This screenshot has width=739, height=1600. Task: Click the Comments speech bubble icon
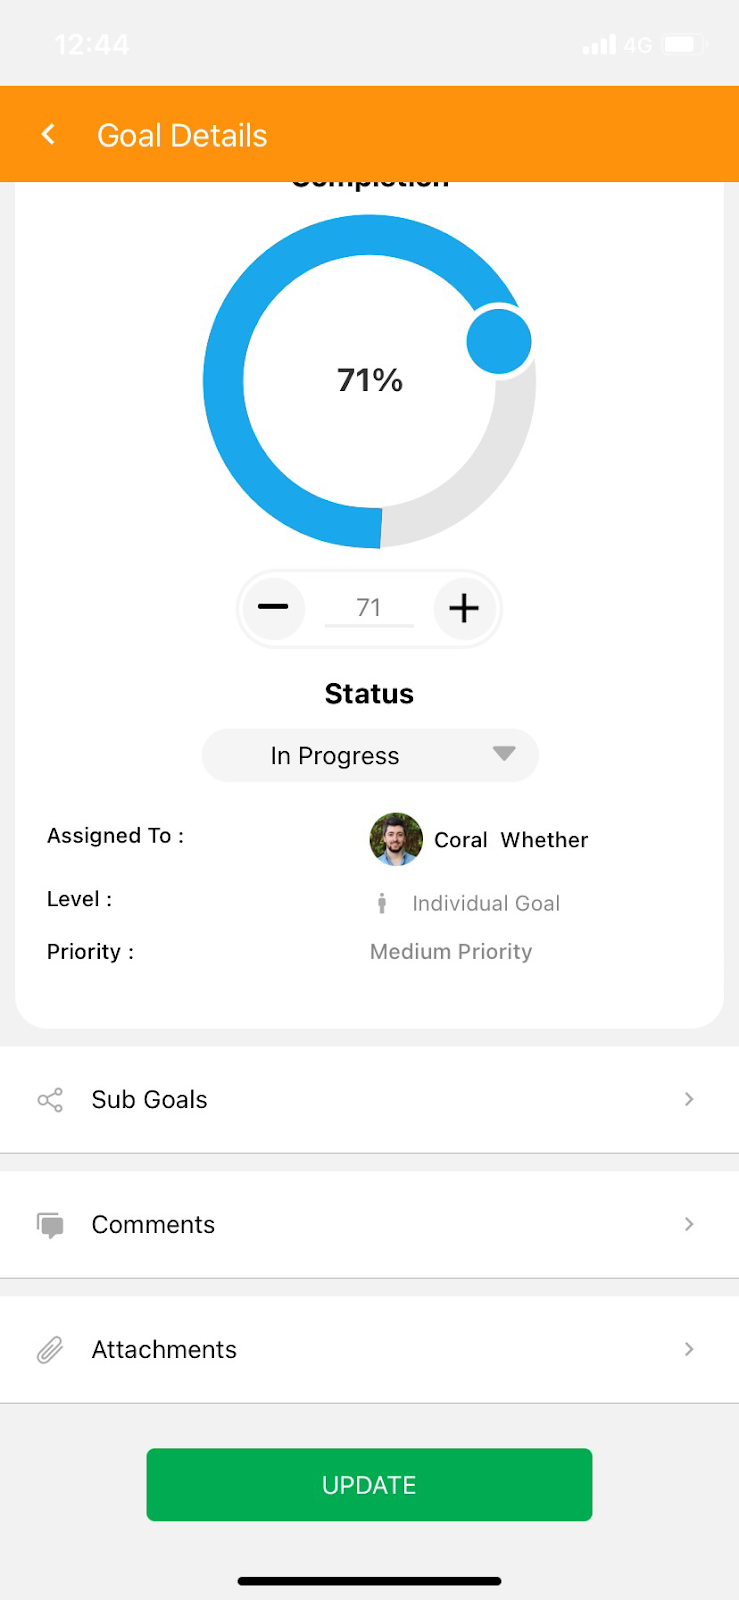coord(50,1225)
